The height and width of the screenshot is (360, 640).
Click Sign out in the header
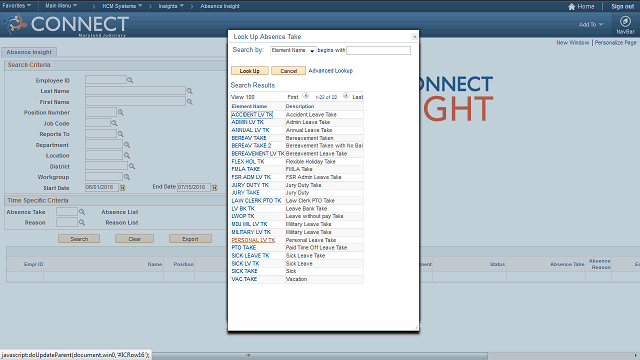pyautogui.click(x=622, y=7)
